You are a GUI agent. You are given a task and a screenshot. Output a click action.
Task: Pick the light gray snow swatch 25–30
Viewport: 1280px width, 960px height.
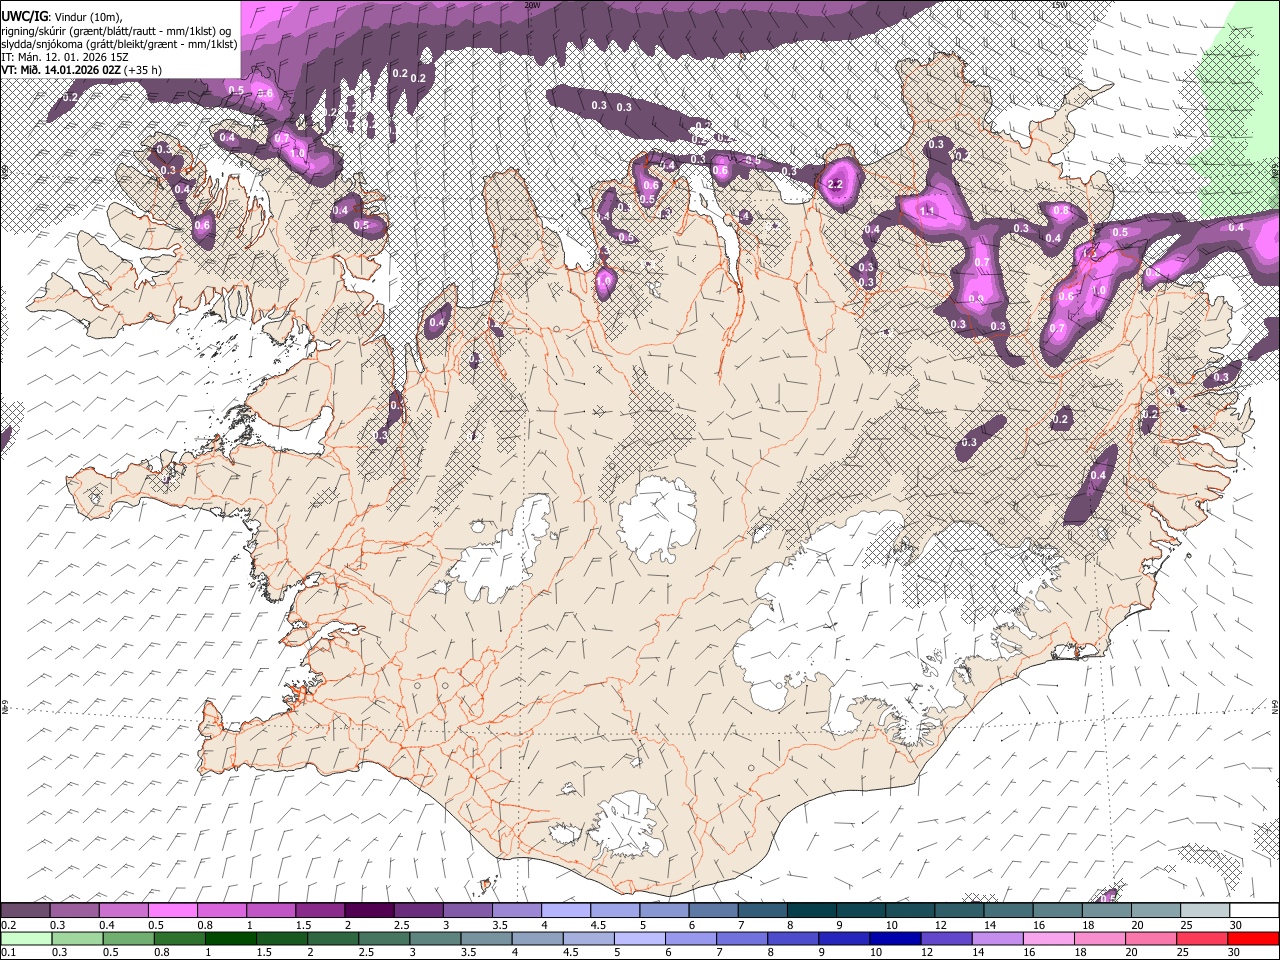click(1205, 911)
